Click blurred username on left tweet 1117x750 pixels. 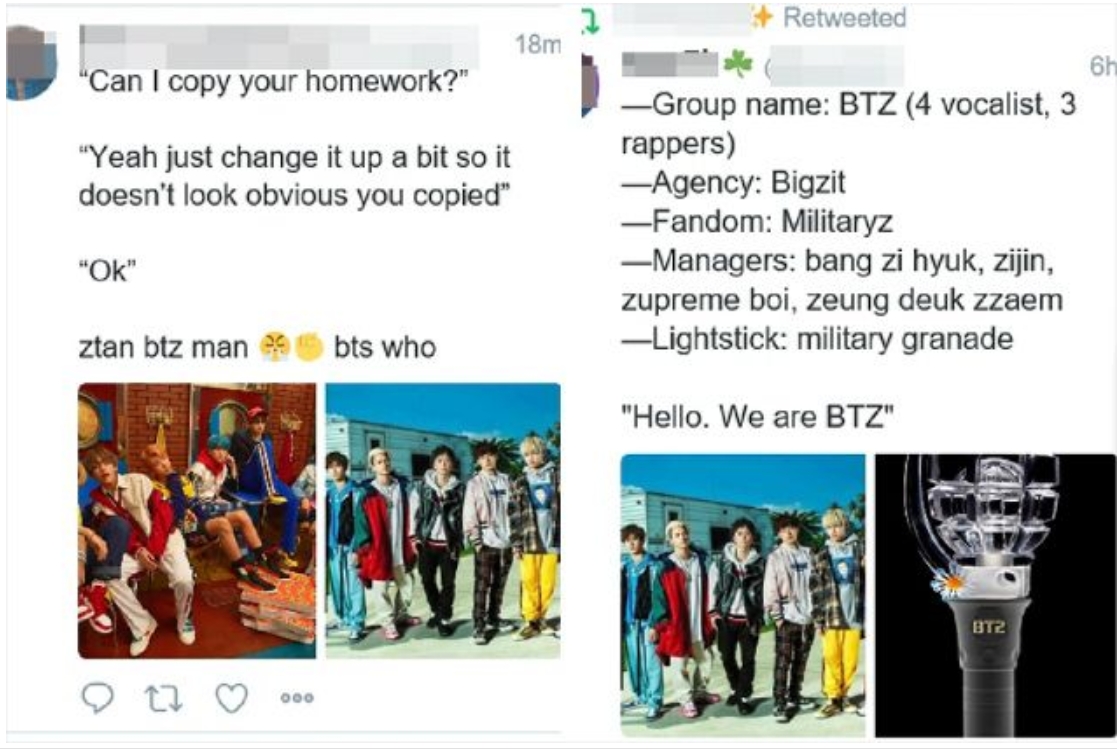coord(279,46)
